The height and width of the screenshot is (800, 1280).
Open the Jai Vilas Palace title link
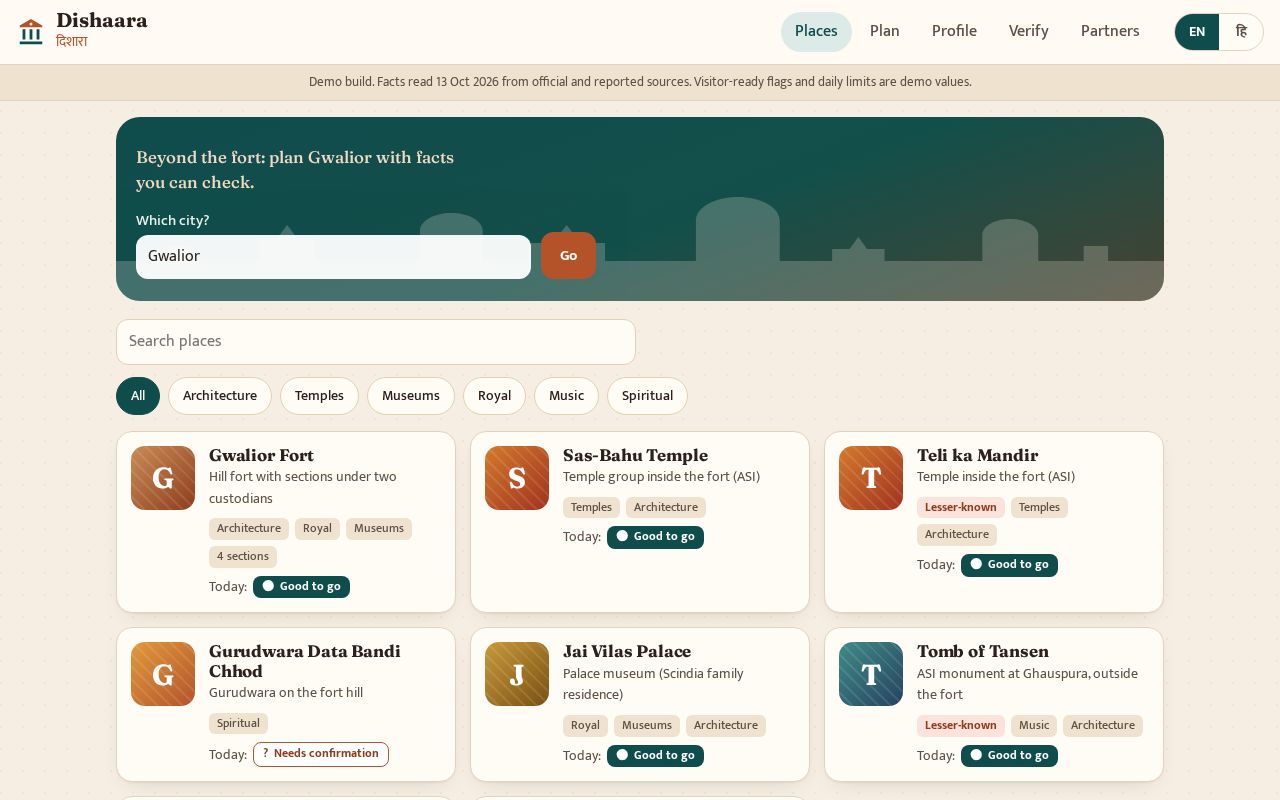coord(627,652)
